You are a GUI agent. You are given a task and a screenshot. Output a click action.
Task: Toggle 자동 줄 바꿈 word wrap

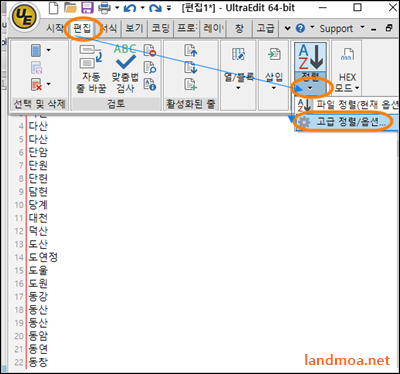click(x=91, y=69)
